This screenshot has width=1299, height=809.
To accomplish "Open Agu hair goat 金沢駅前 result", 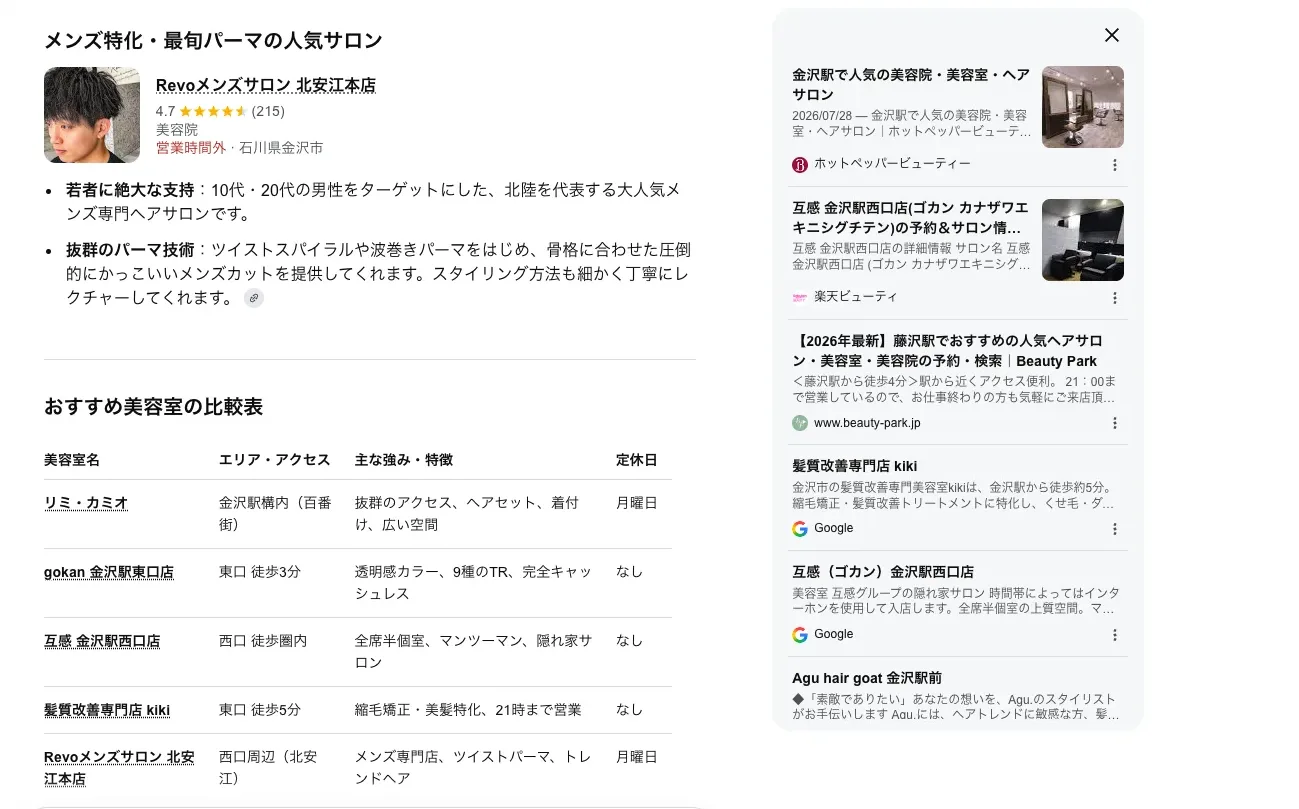I will (867, 678).
